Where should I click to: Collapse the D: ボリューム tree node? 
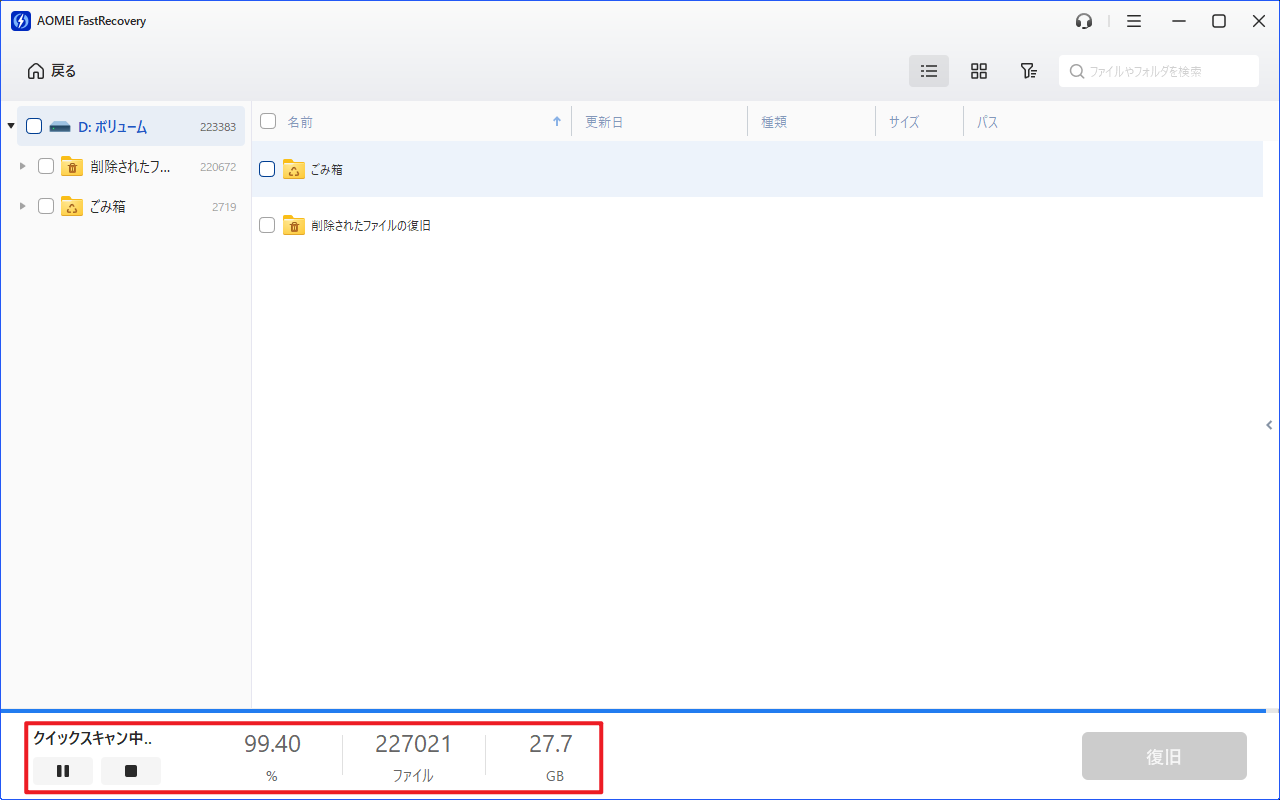point(11,126)
